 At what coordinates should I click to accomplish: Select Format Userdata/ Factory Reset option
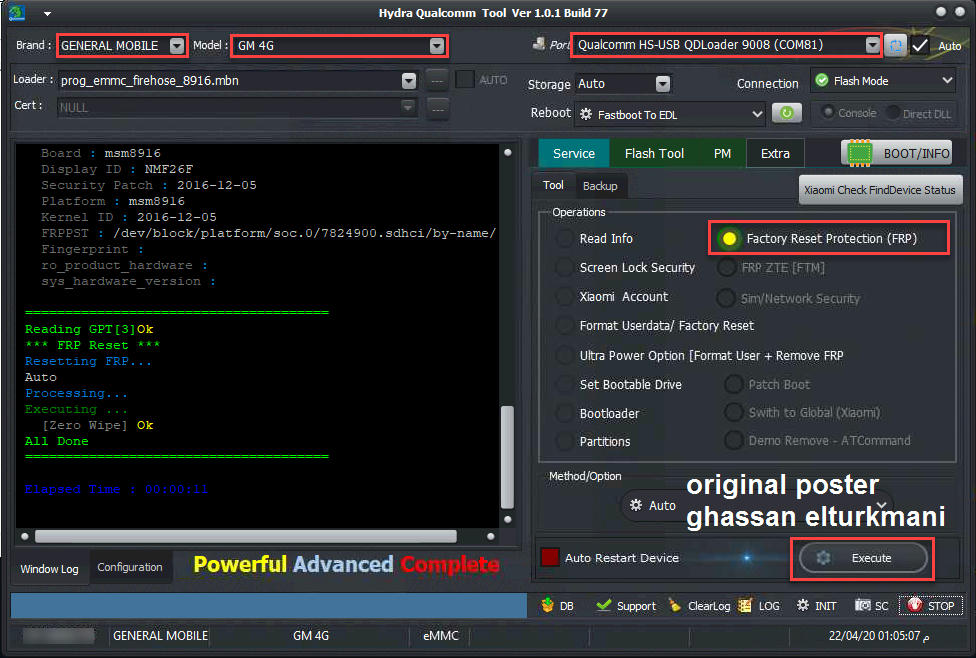click(x=565, y=326)
